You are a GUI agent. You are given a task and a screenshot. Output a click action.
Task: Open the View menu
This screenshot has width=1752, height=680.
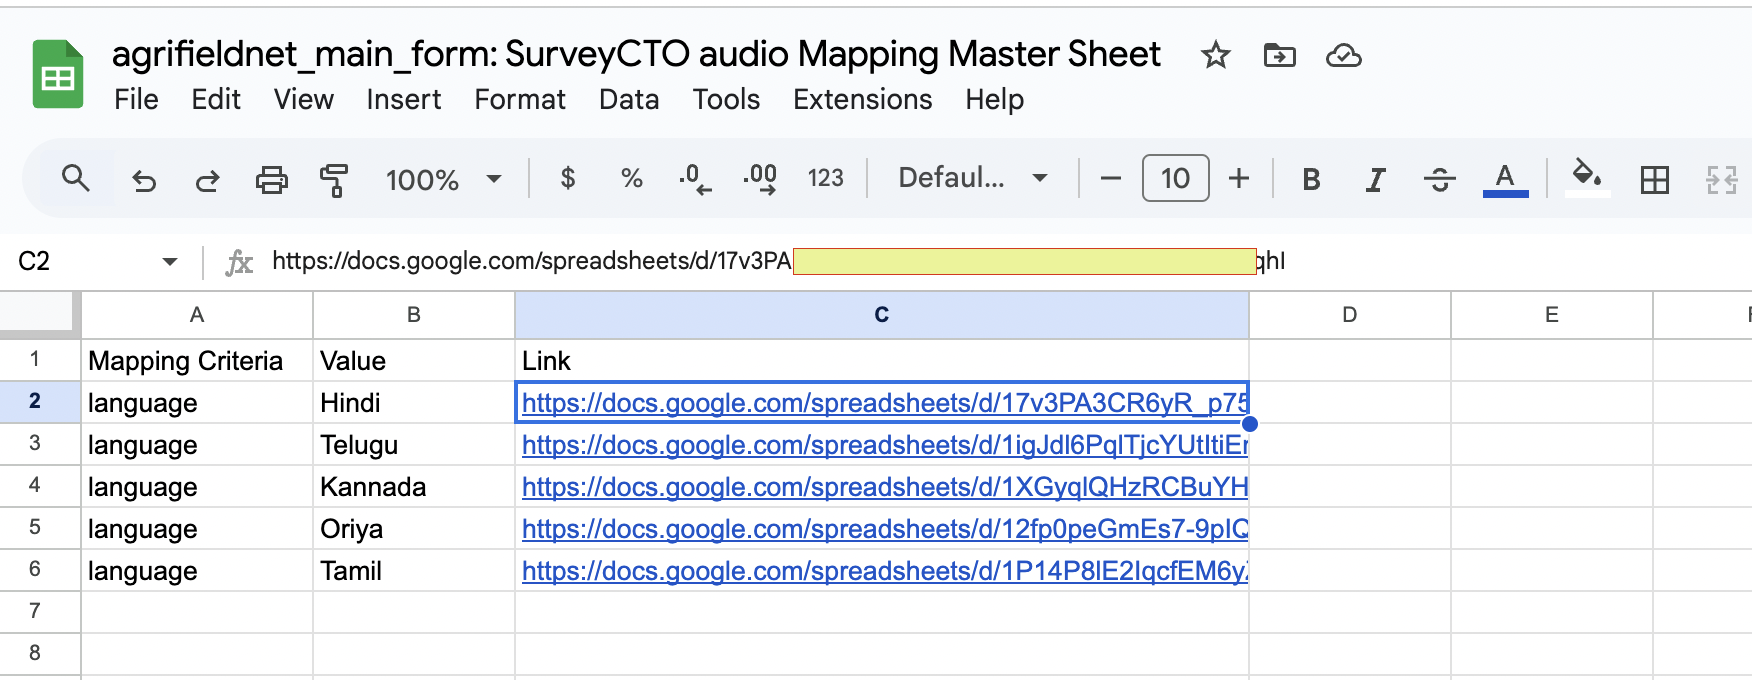click(x=303, y=99)
